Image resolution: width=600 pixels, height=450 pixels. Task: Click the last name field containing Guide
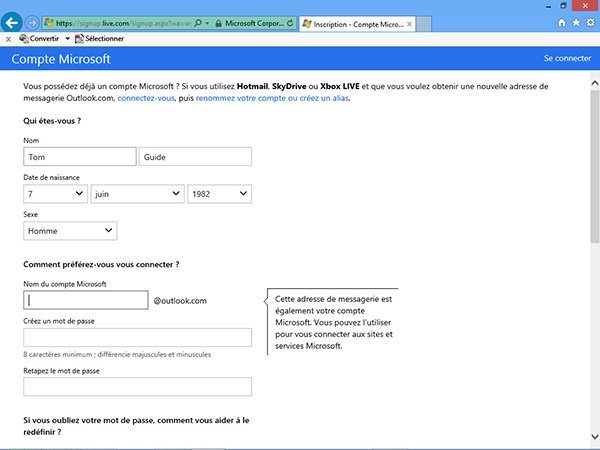(x=195, y=157)
